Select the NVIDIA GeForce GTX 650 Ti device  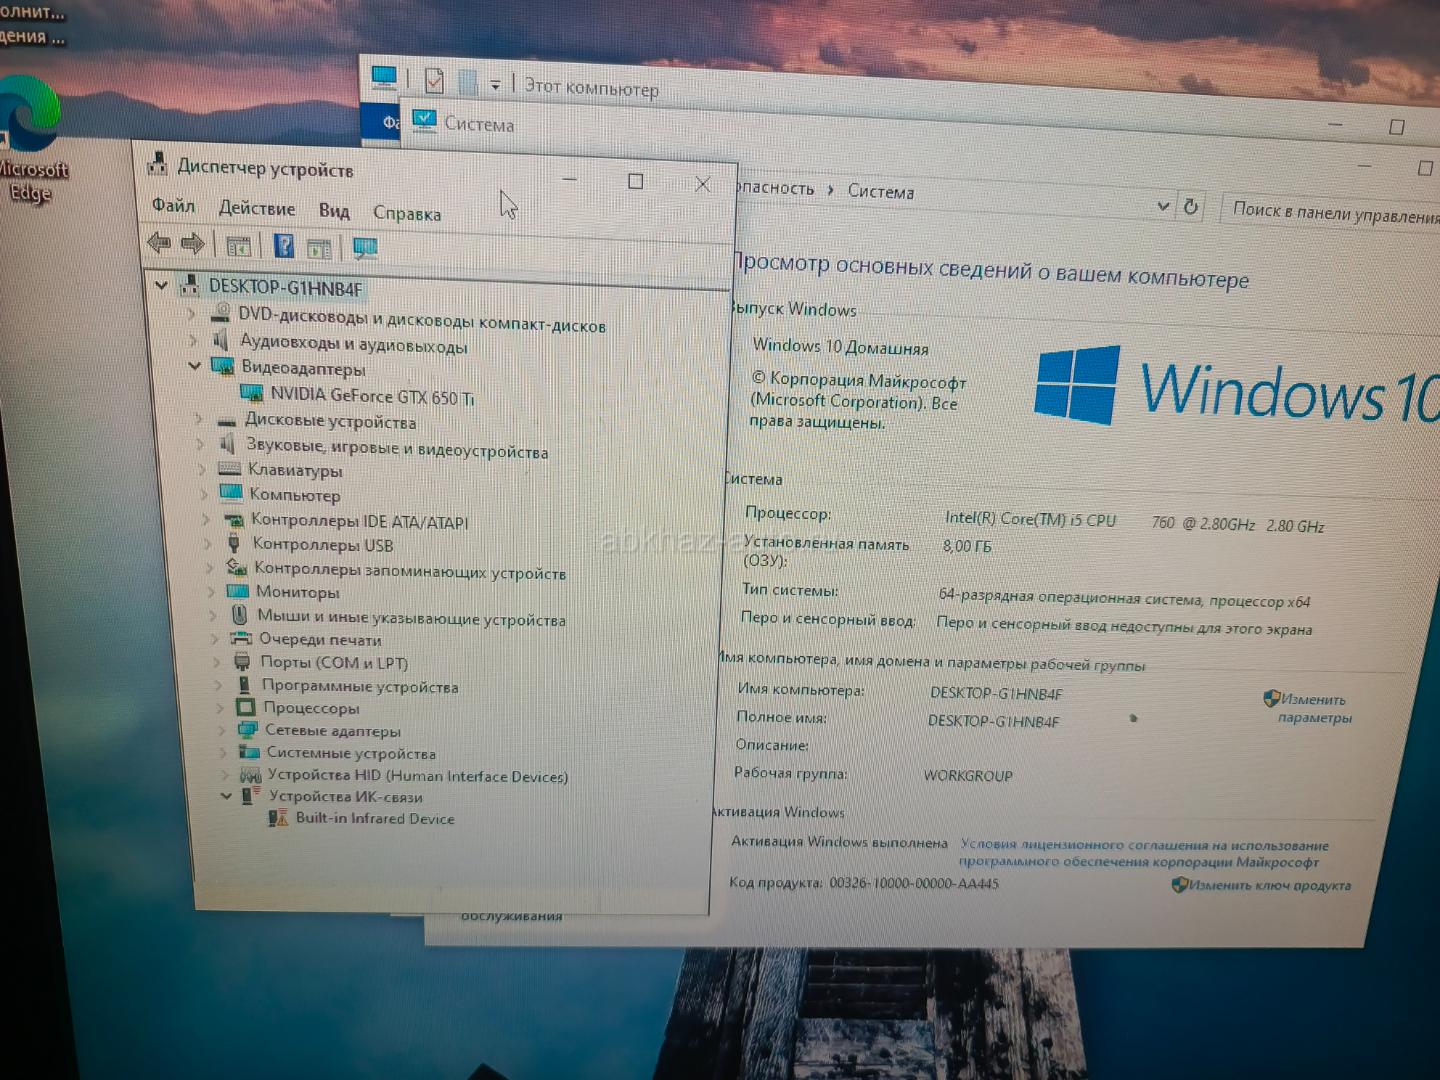coord(371,396)
